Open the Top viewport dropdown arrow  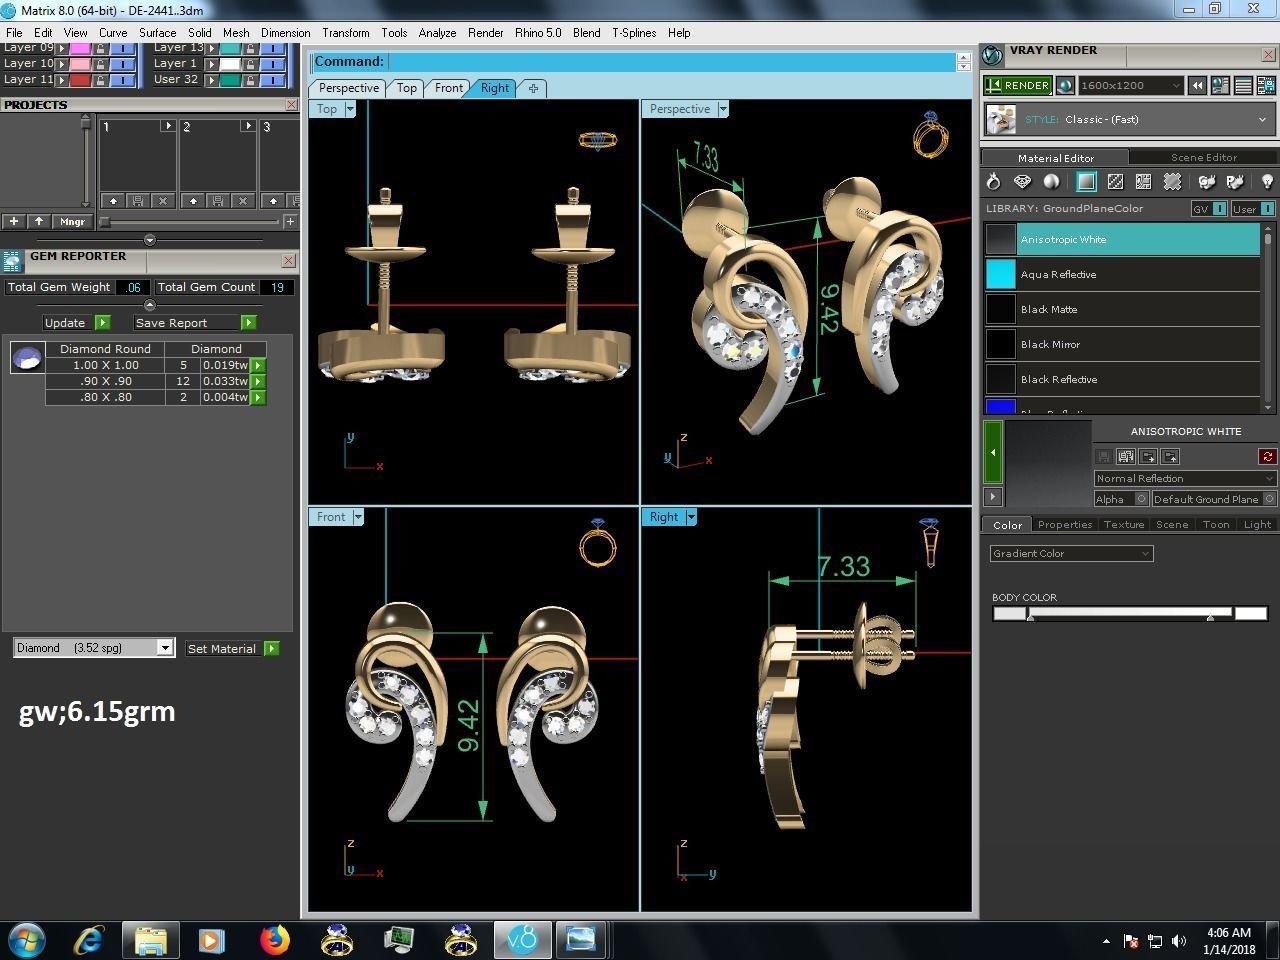[x=350, y=109]
